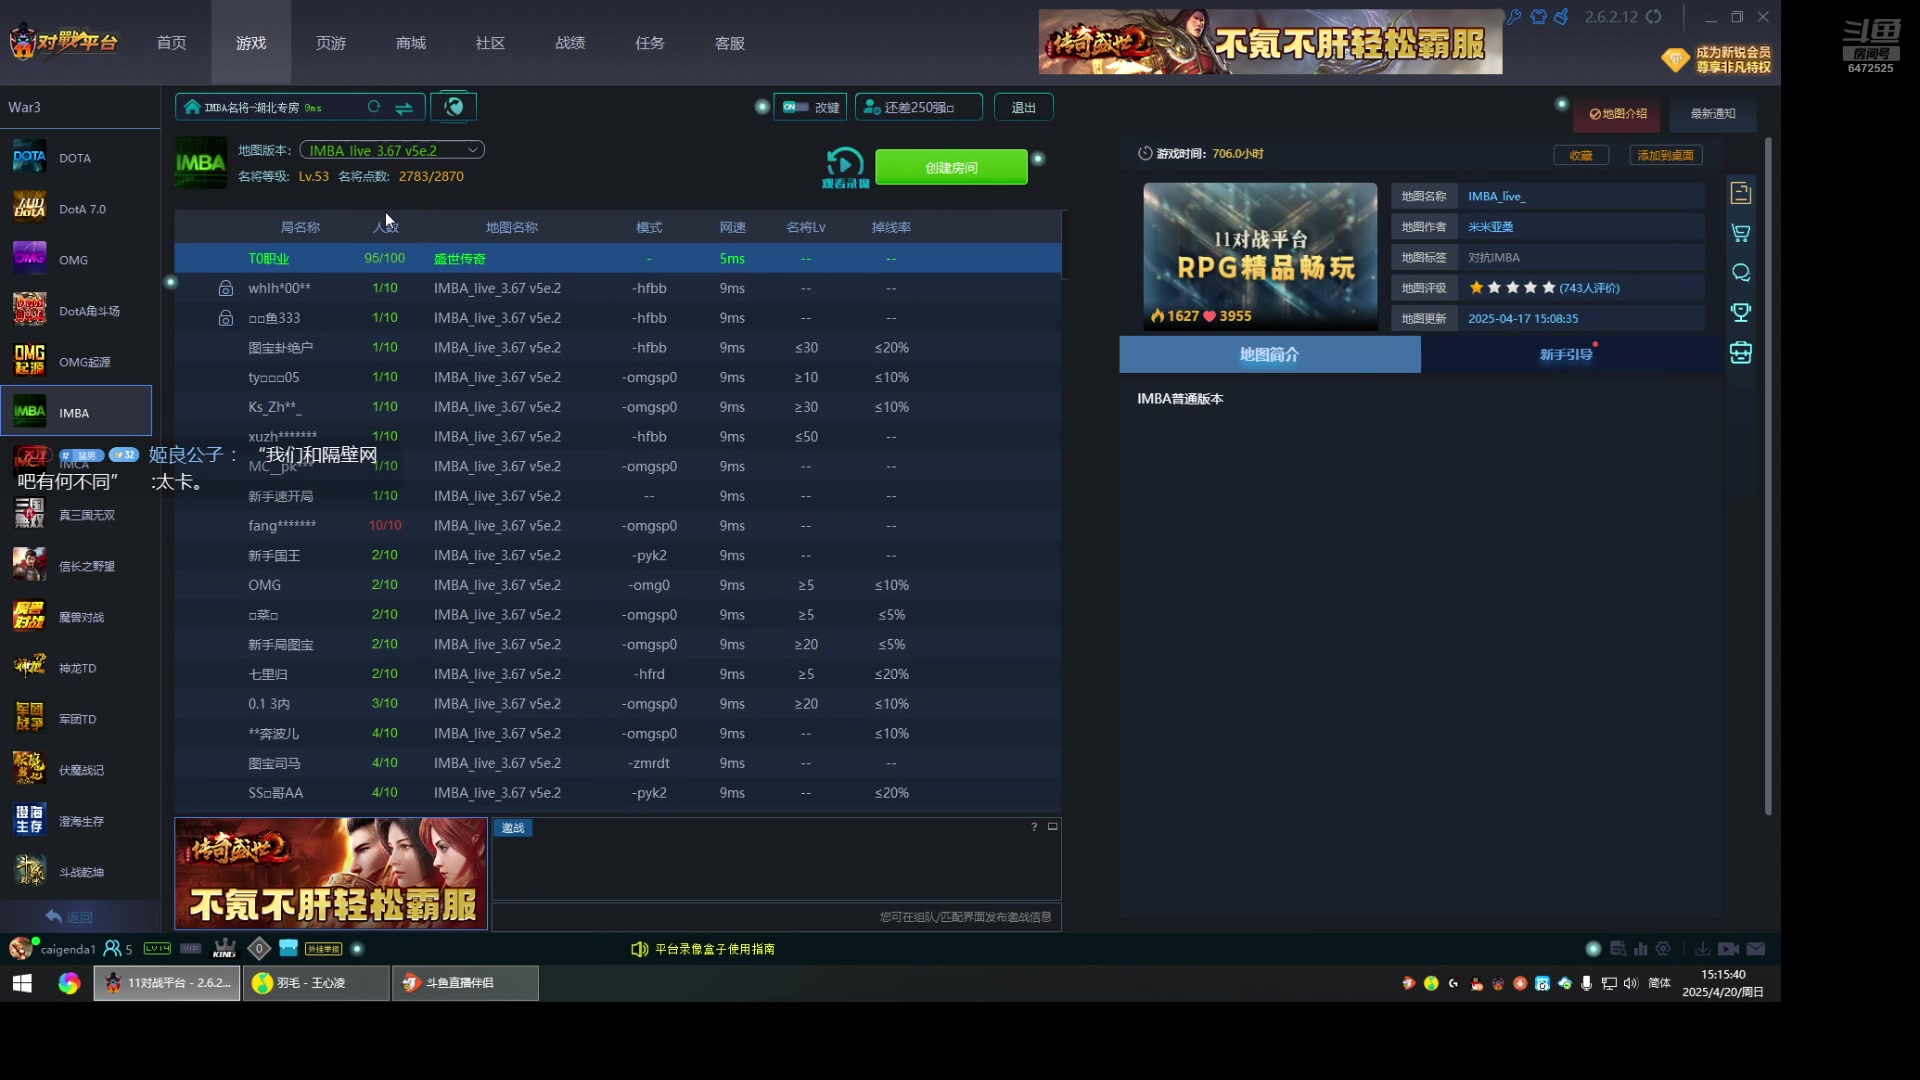This screenshot has height=1080, width=1920.
Task: Switch room server with the swap arrows icon
Action: pos(404,107)
